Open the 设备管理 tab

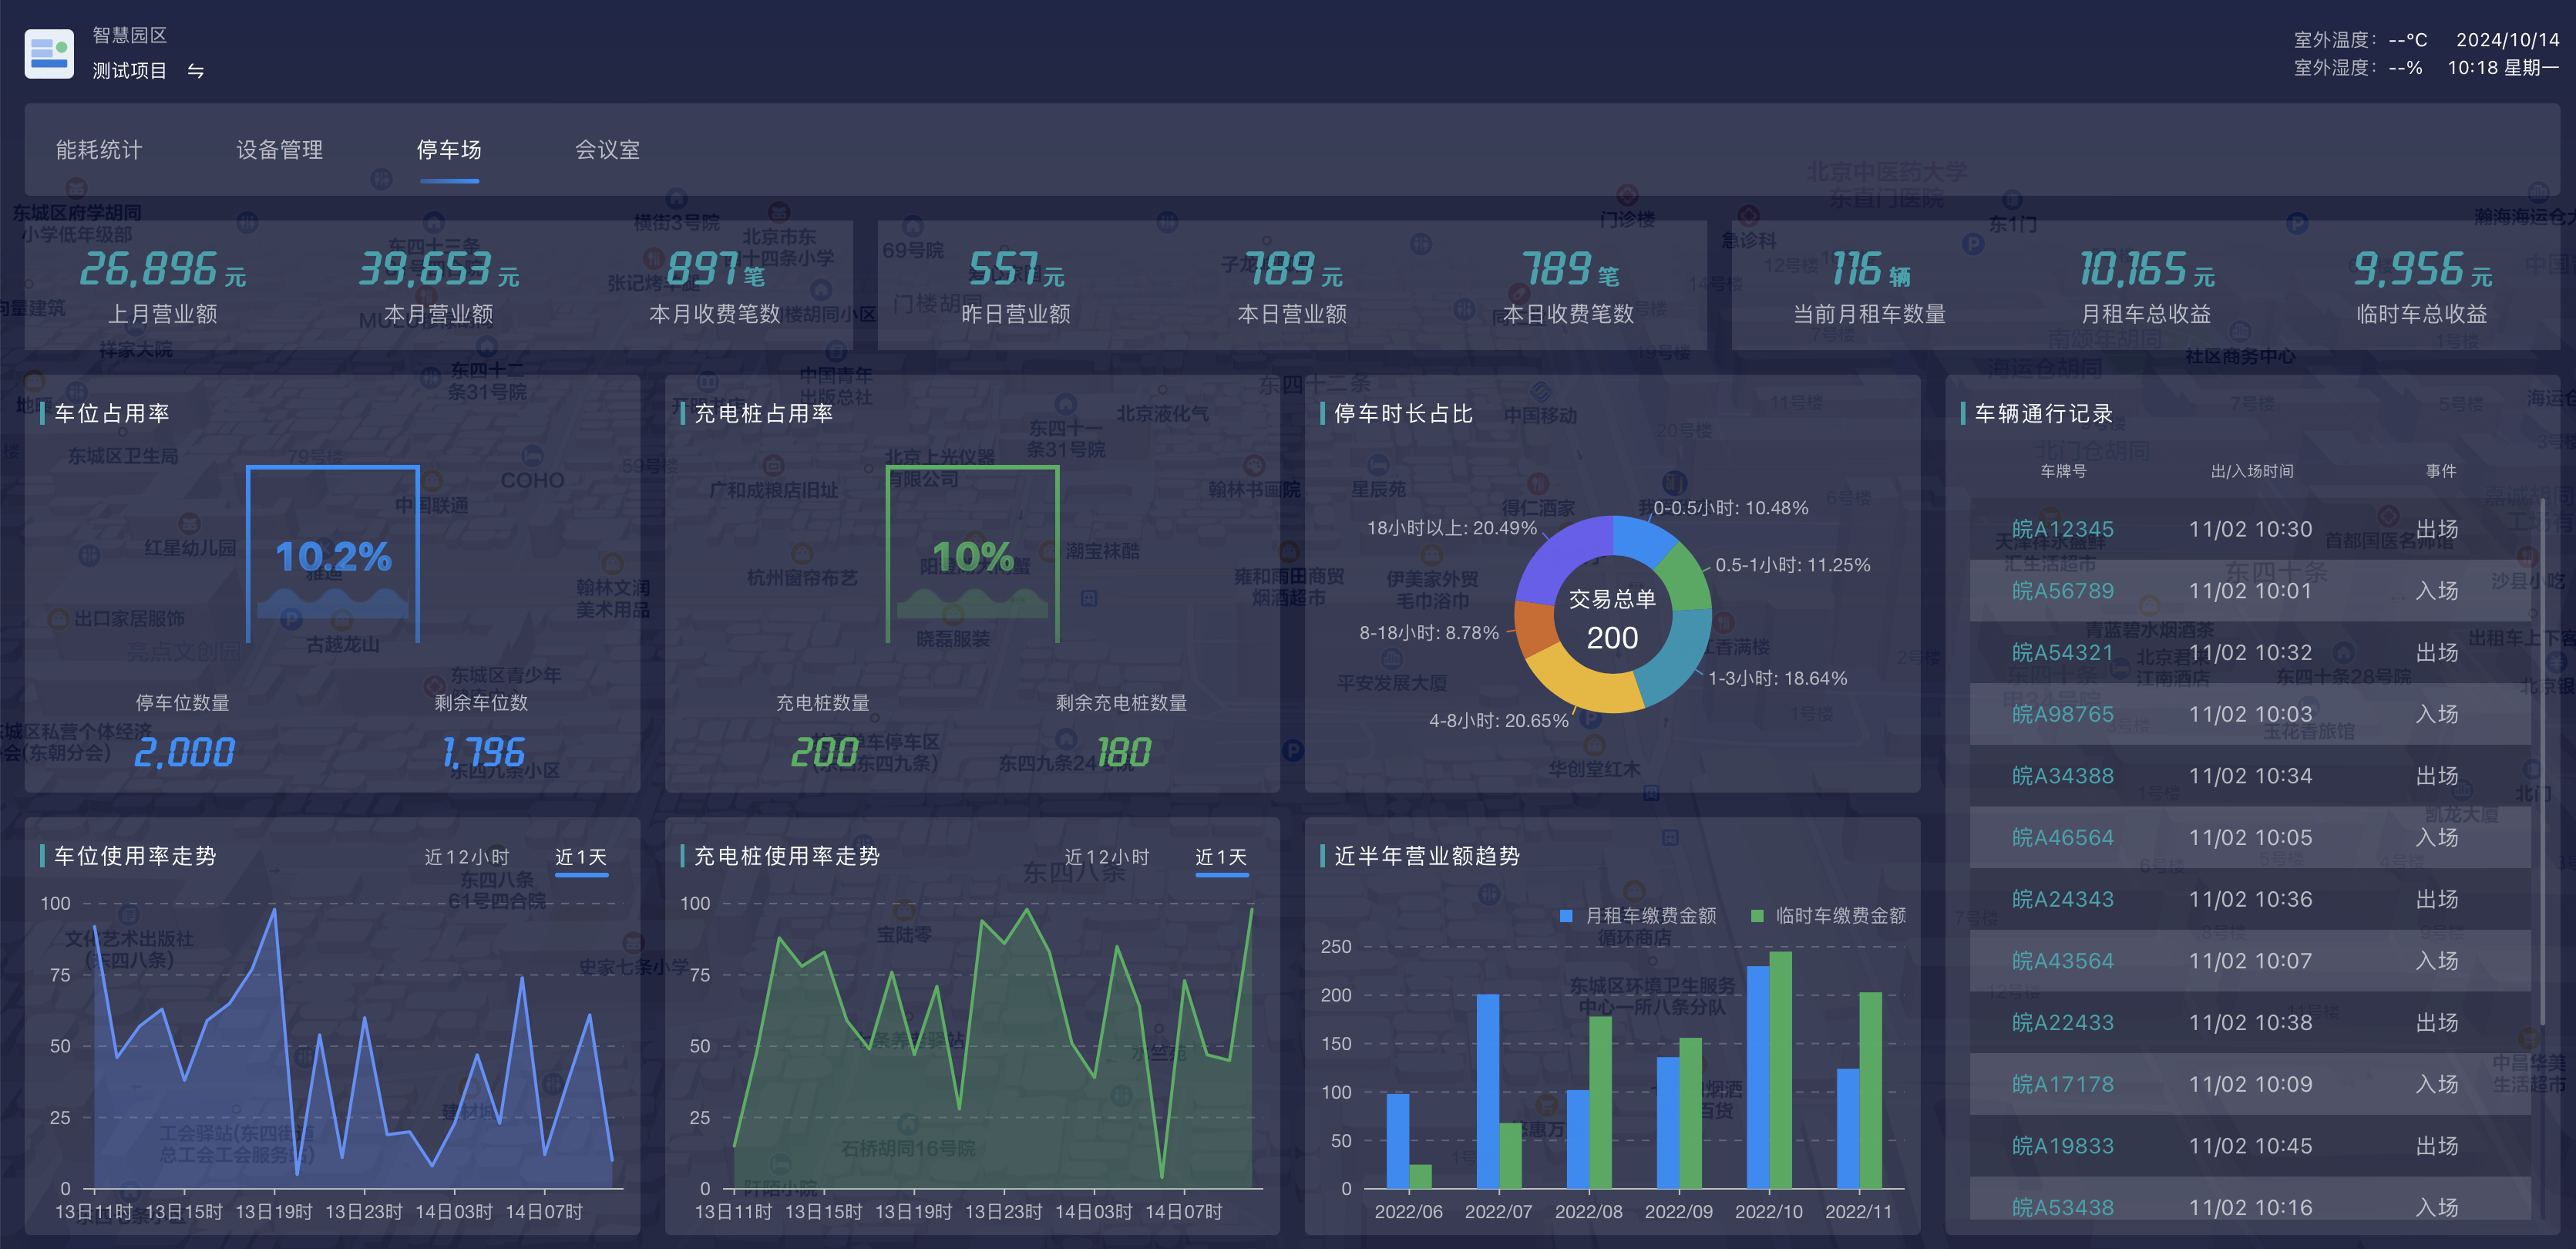point(279,150)
